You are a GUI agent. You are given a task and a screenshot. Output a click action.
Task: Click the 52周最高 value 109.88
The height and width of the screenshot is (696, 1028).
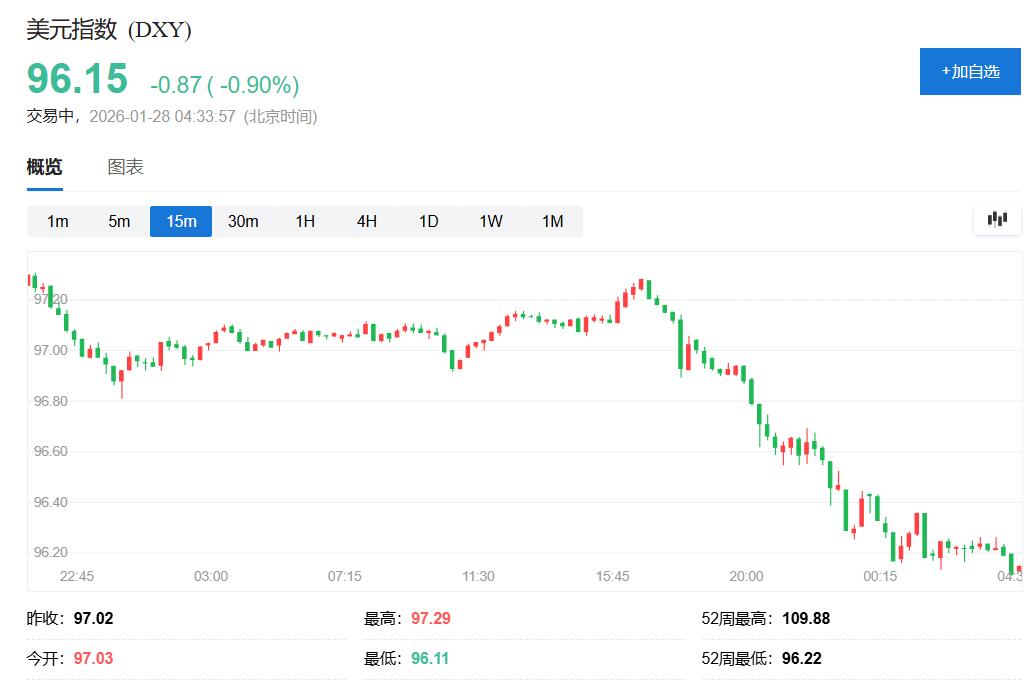[x=804, y=618]
